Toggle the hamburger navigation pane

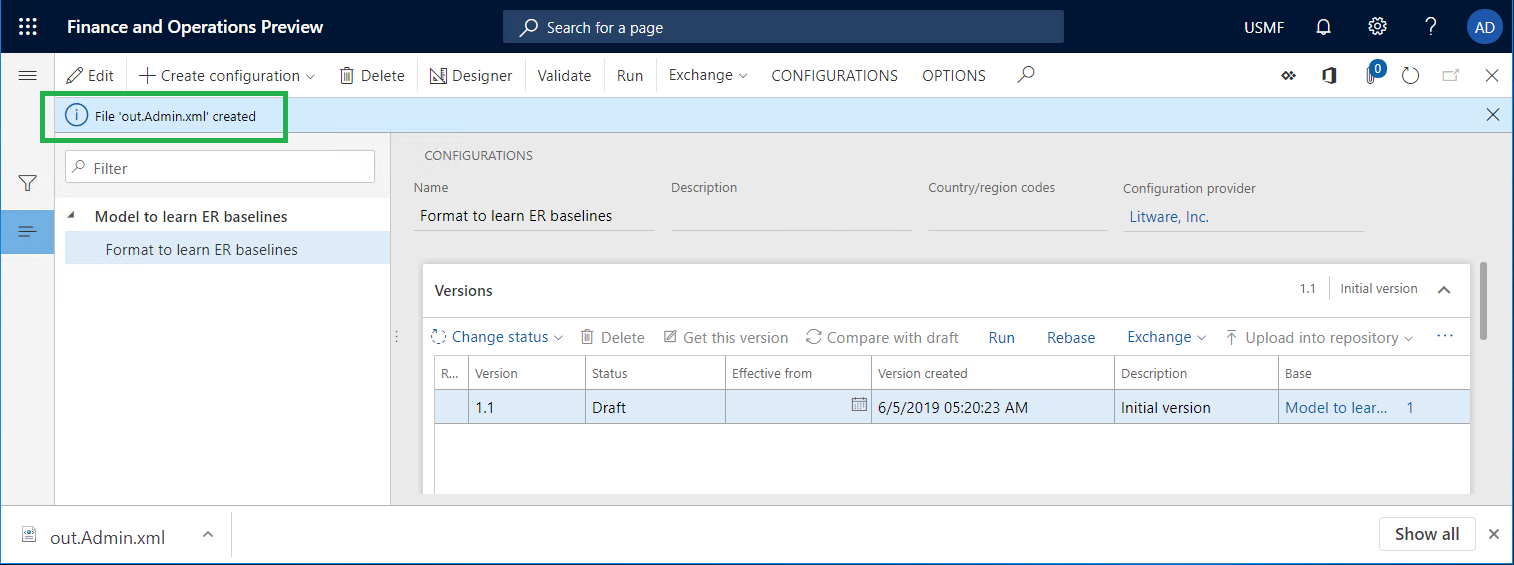tap(28, 76)
